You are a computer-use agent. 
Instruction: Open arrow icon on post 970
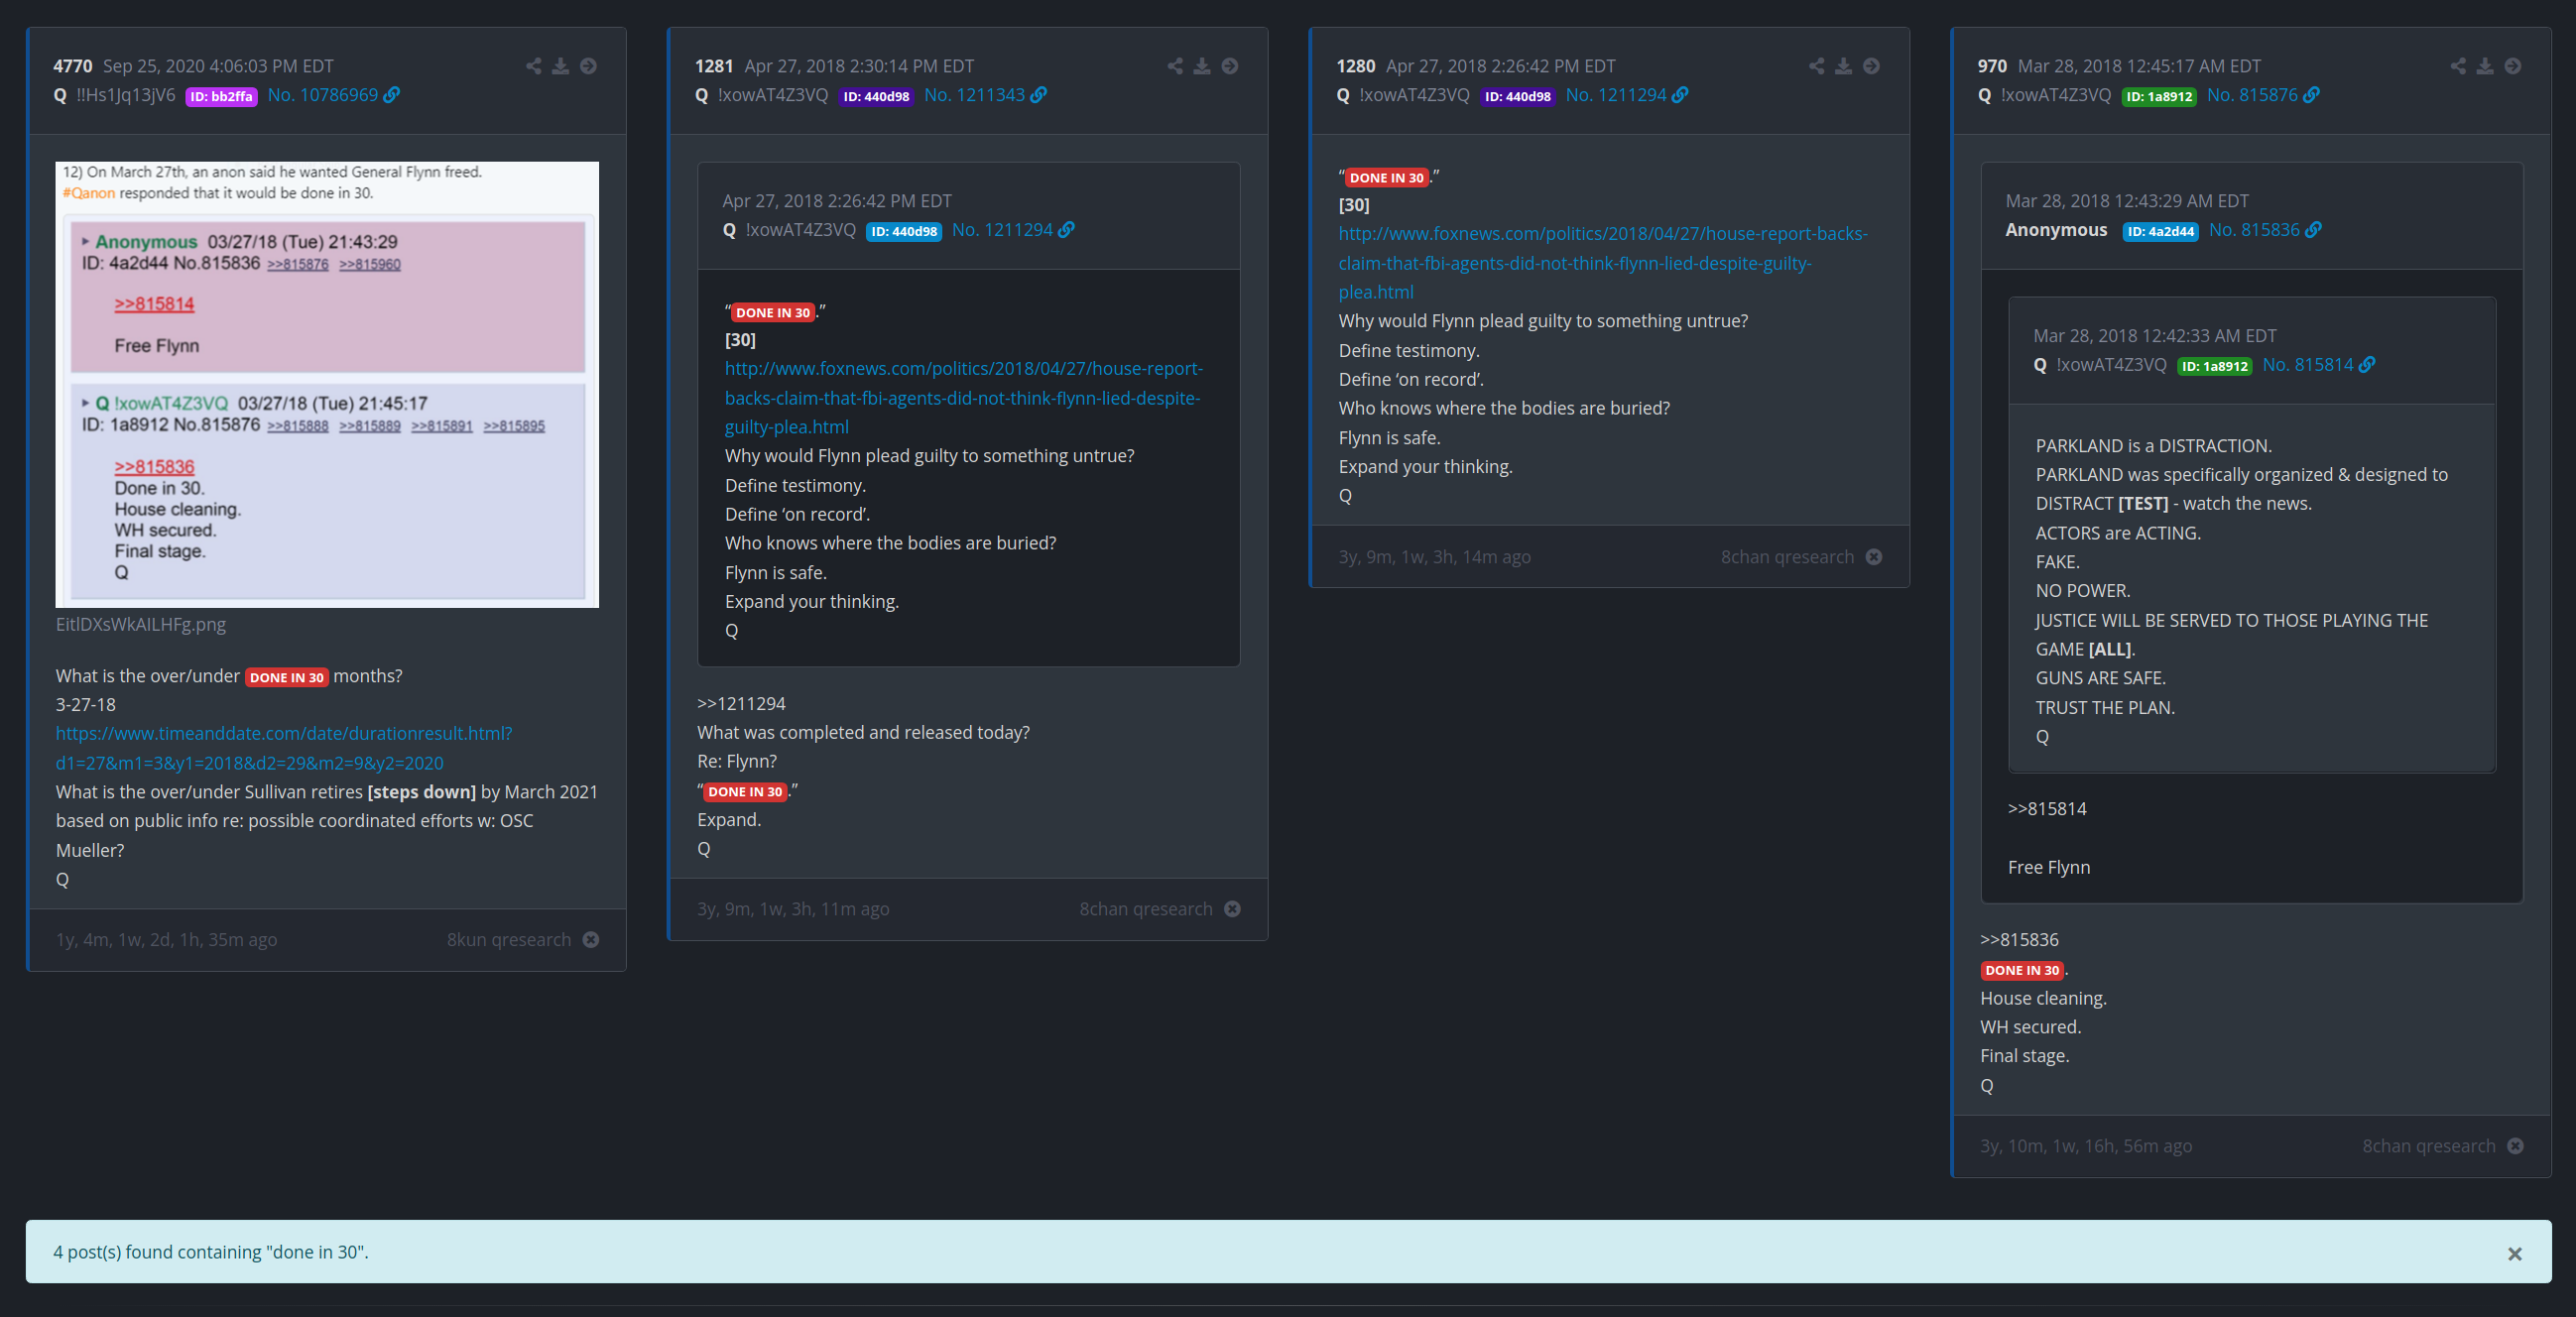click(2513, 66)
